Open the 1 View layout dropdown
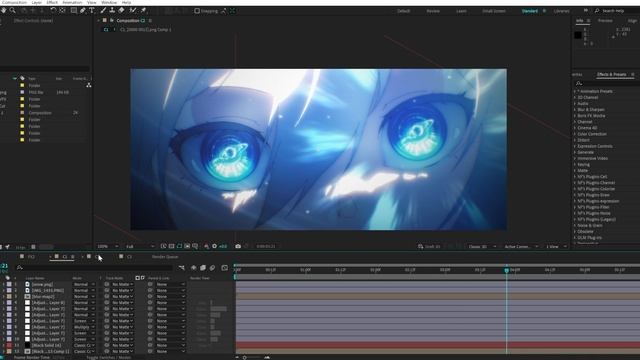Viewport: 640px width, 360px height. point(556,247)
